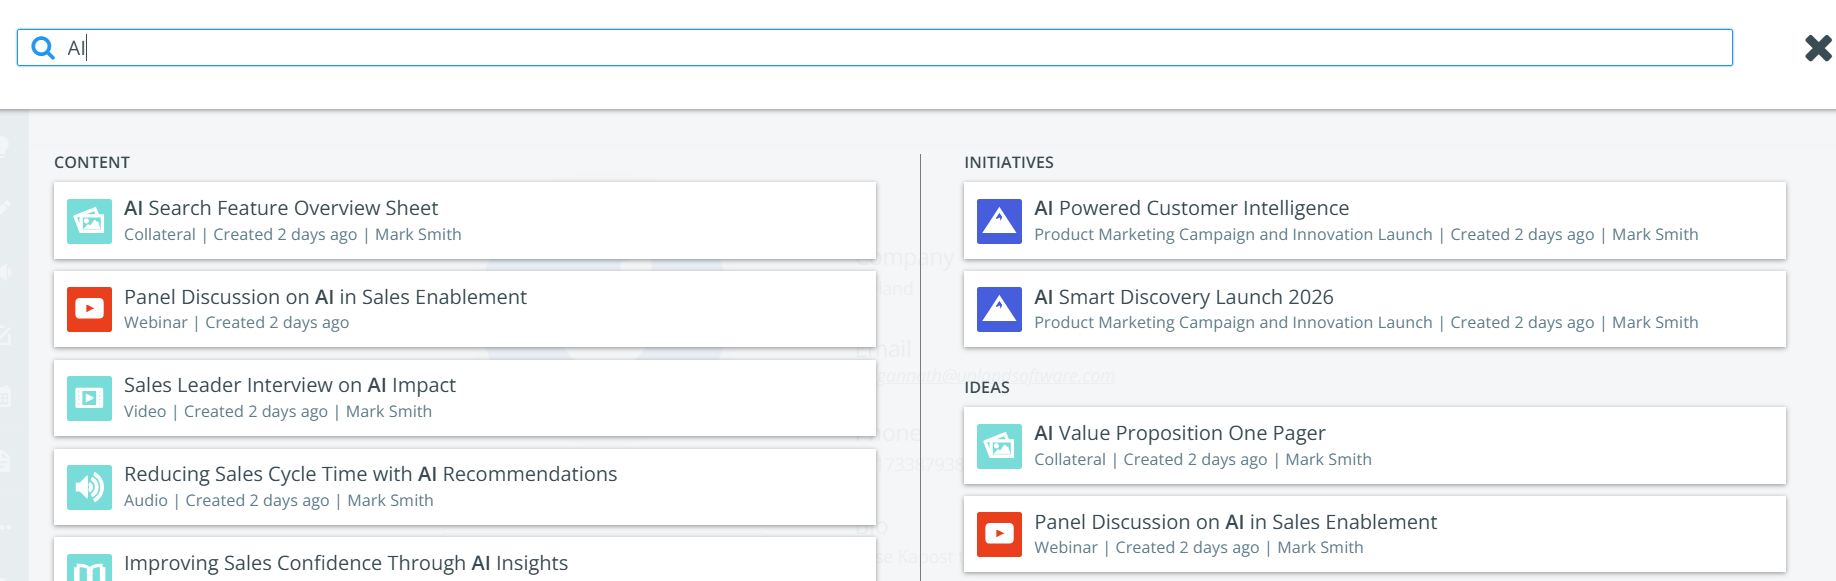Click the collateral icon for AI Search Feature sheet
The image size is (1836, 581).
point(89,221)
